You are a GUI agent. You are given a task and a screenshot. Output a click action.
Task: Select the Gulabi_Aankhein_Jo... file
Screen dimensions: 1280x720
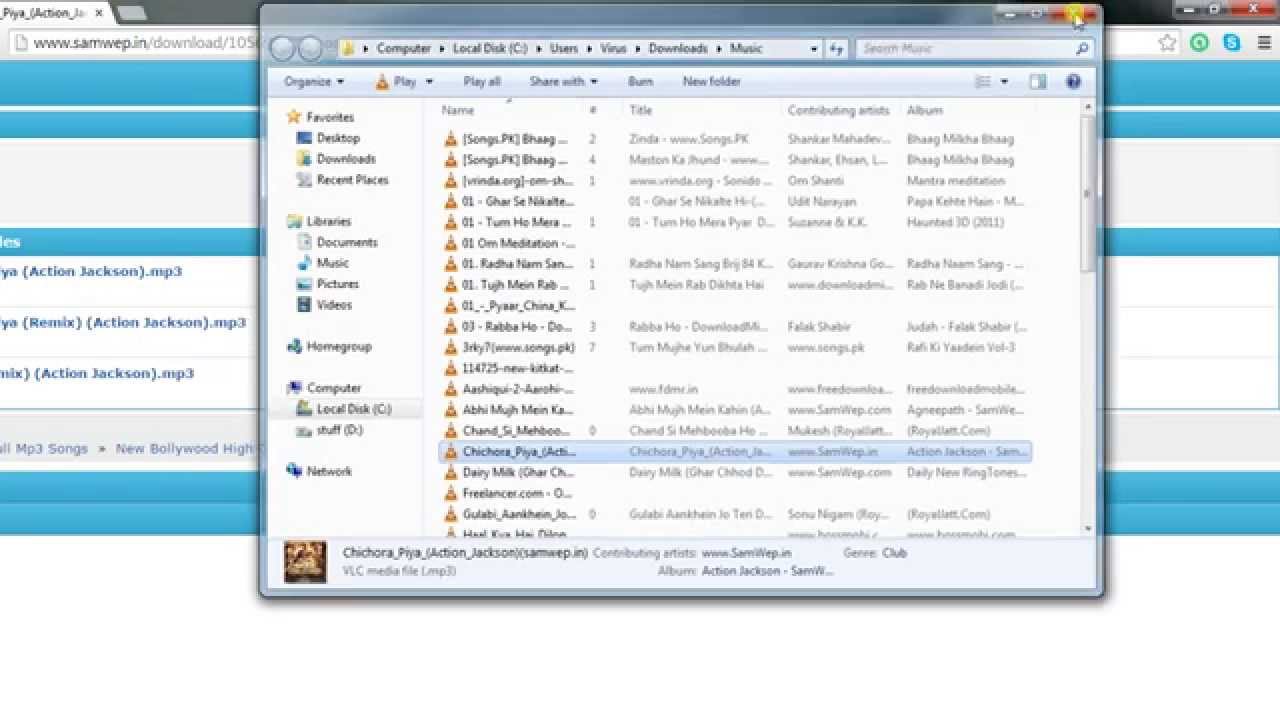coord(518,514)
